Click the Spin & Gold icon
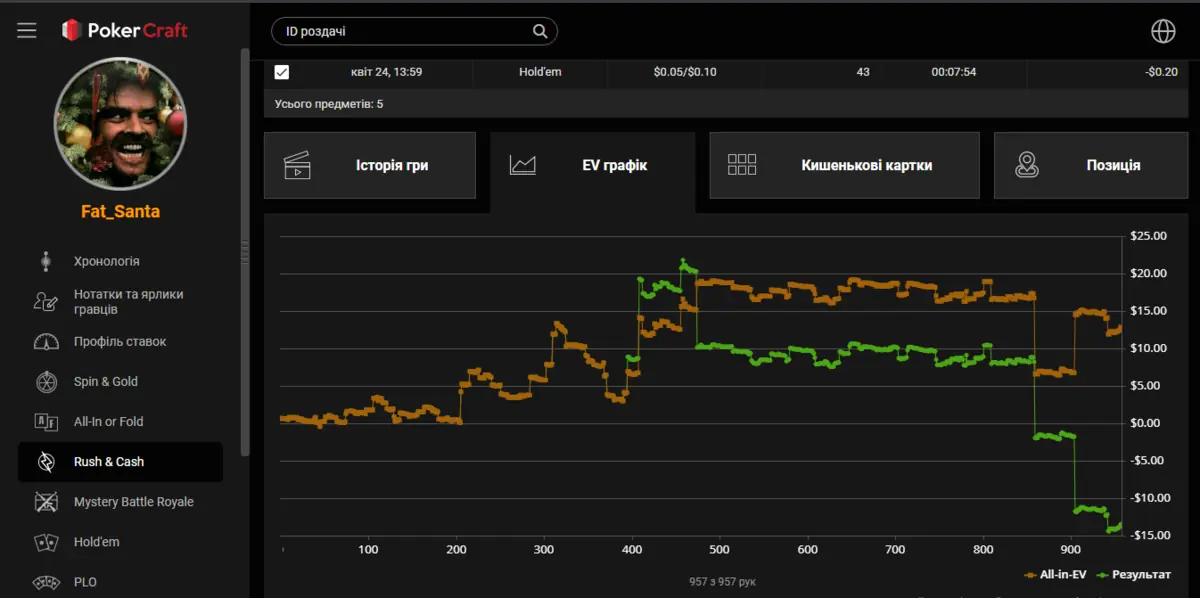This screenshot has height=598, width=1200. point(46,382)
